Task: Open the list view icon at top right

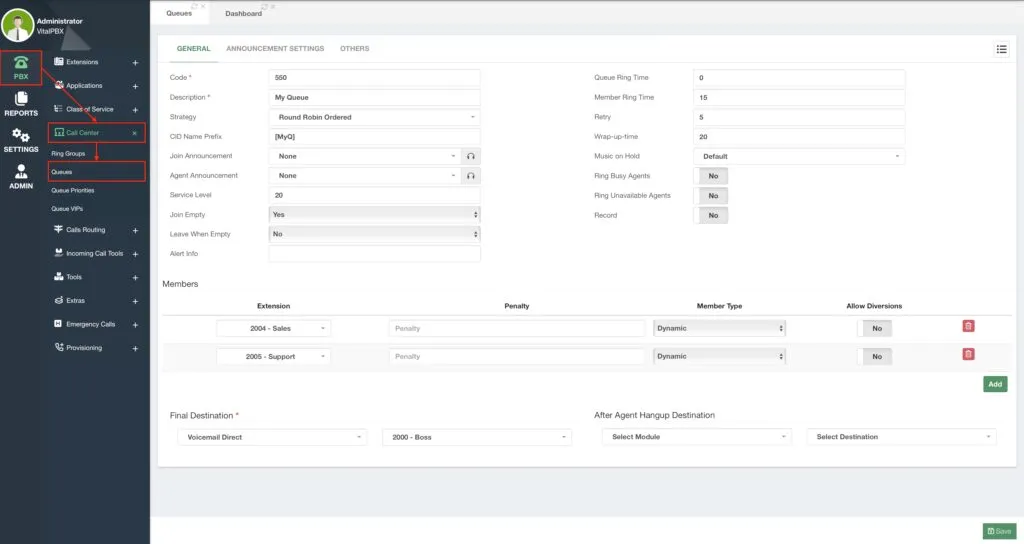Action: coord(1001,49)
